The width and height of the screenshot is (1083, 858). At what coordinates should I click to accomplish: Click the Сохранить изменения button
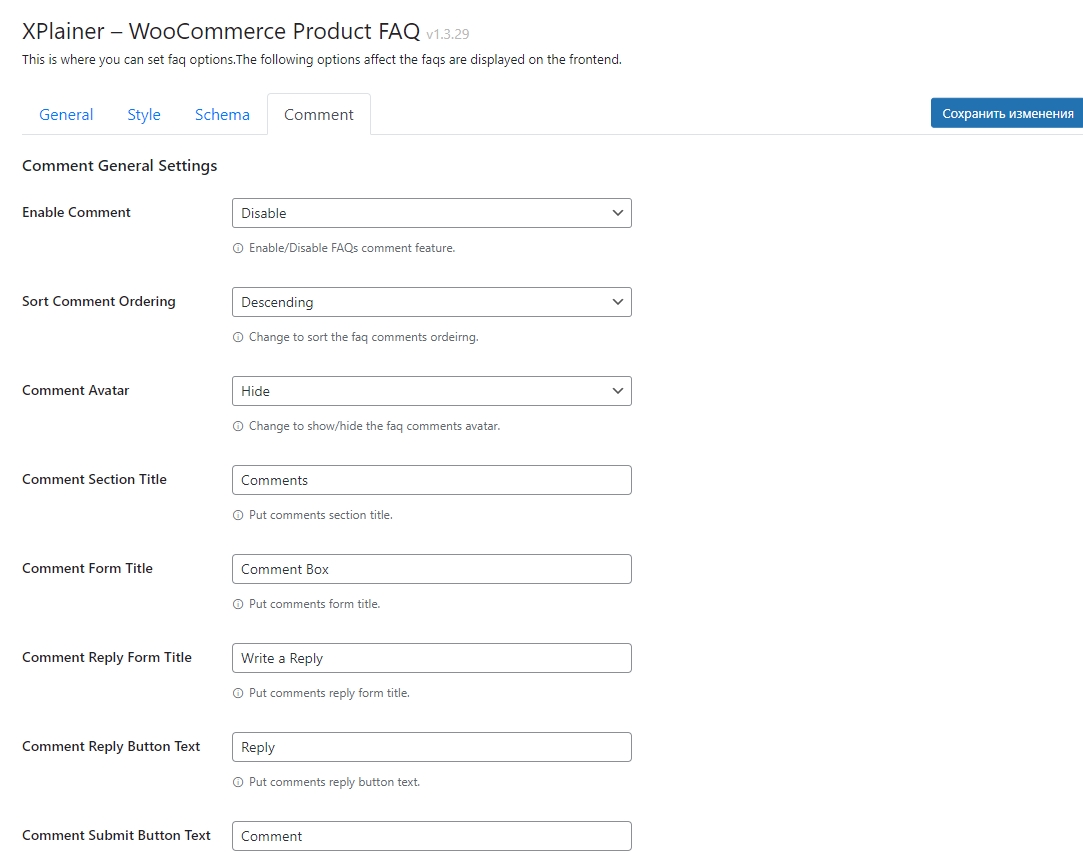click(x=1007, y=113)
